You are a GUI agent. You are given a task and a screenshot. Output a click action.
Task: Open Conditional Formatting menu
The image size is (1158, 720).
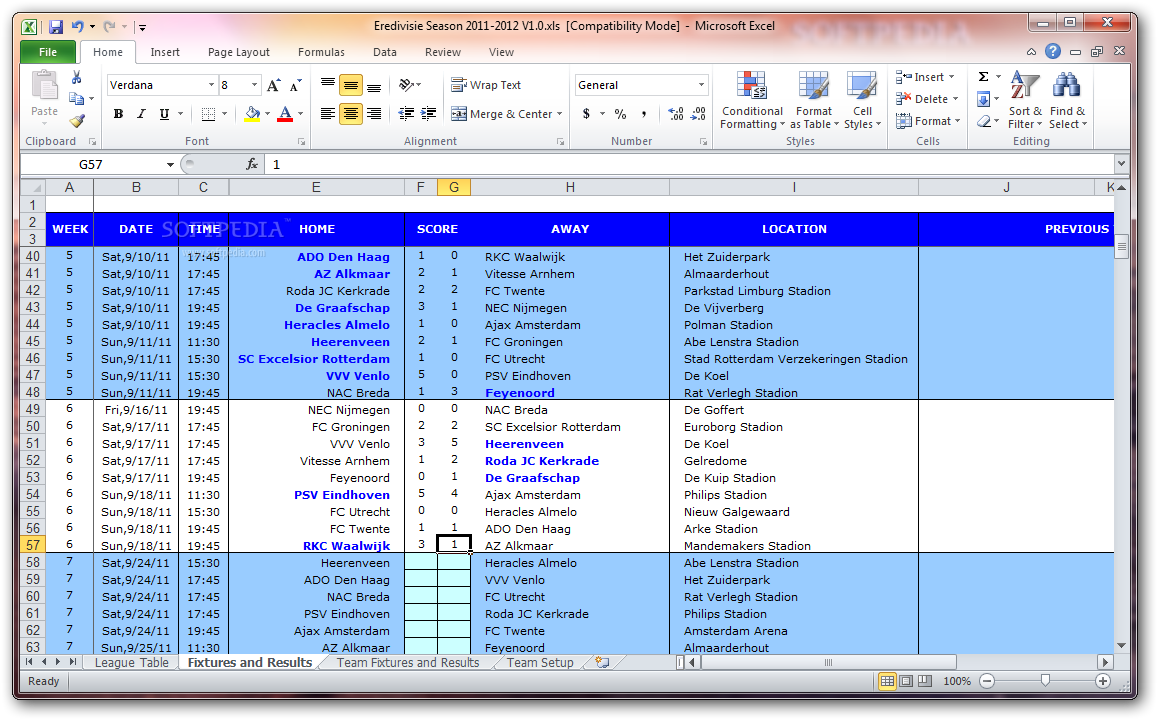point(752,100)
